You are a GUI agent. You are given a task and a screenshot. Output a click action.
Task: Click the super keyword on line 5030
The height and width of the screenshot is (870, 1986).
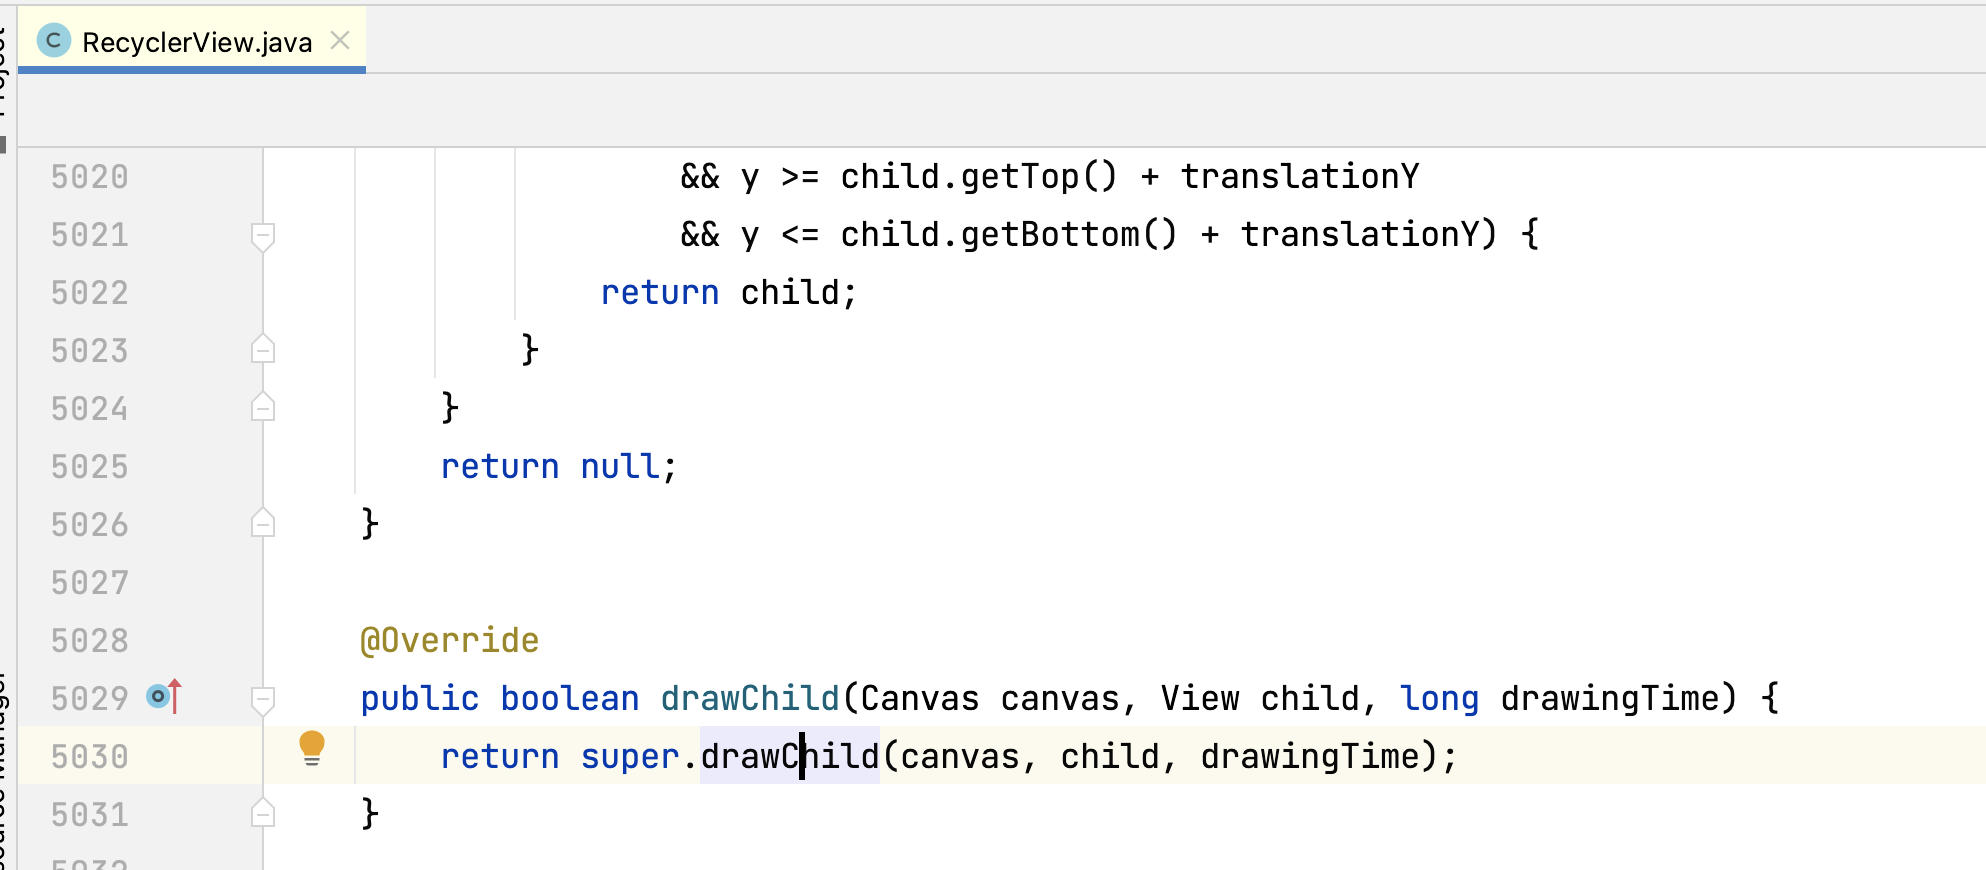click(629, 757)
